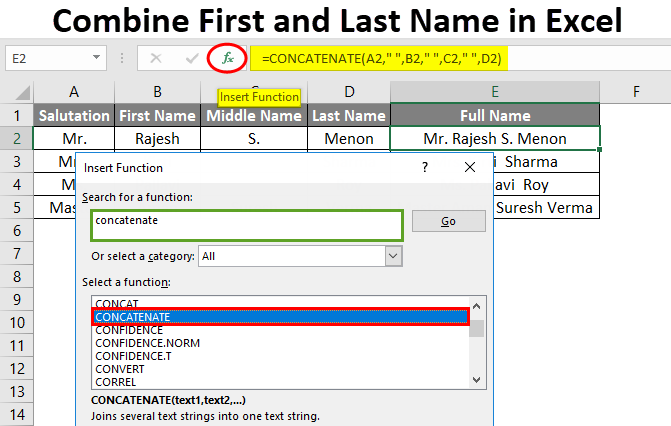Select row 13 header
The image size is (671, 426).
[17, 392]
